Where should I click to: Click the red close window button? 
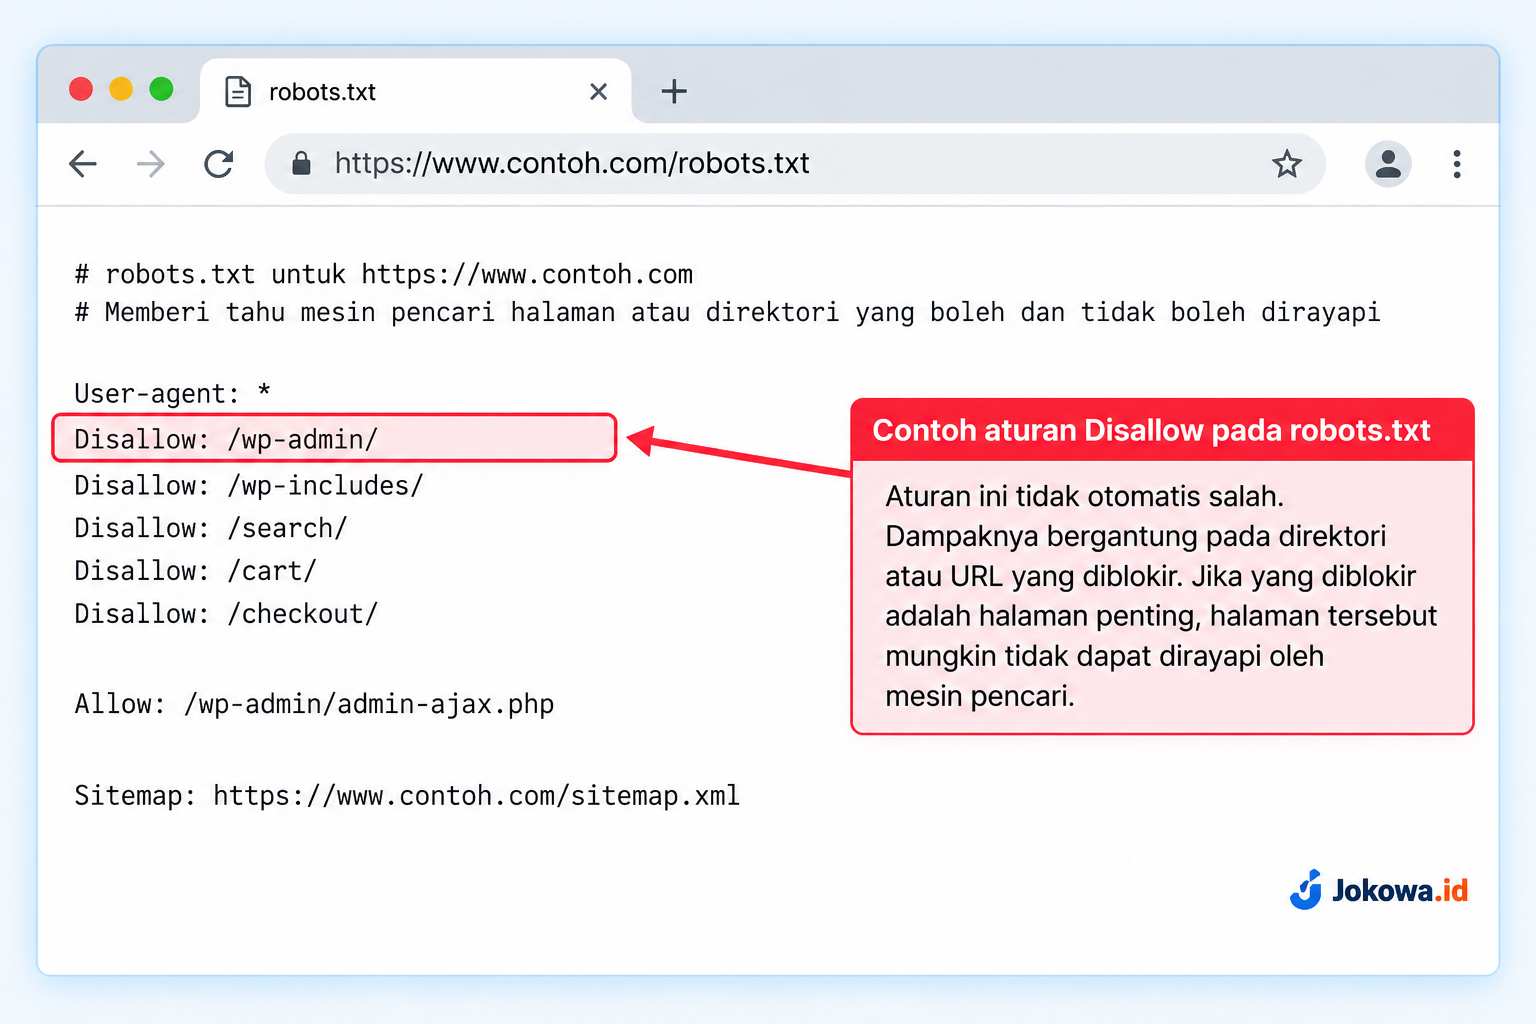click(x=81, y=89)
